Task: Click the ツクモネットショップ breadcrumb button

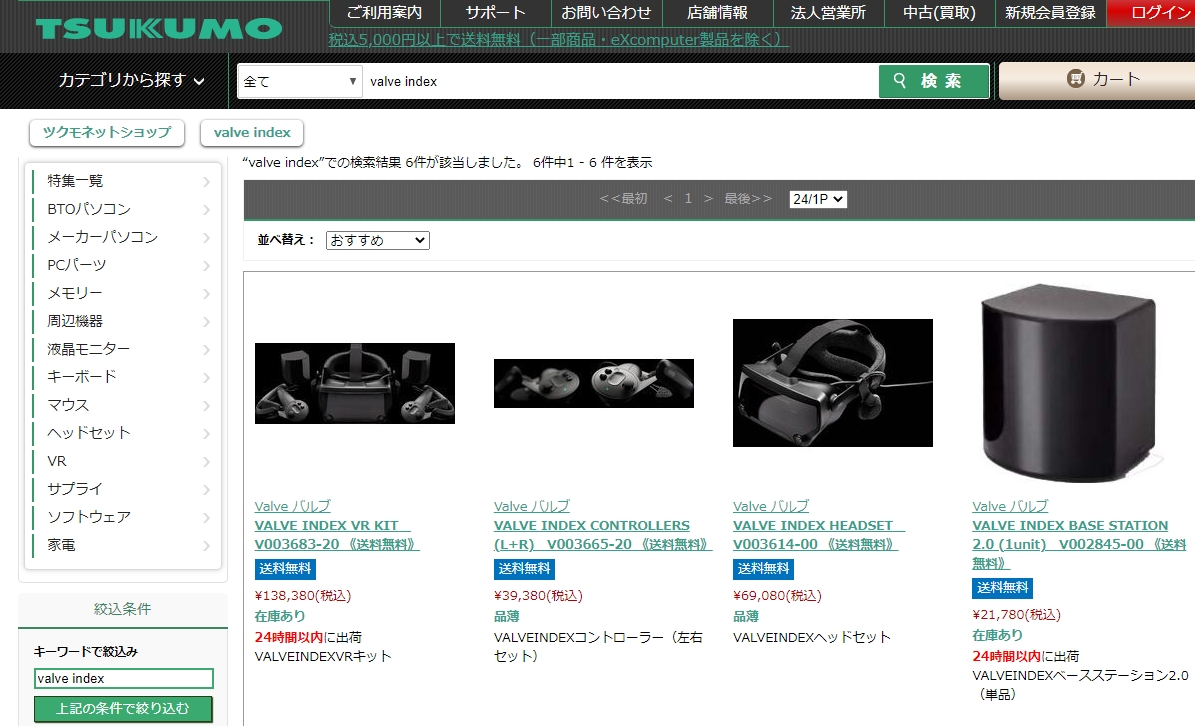Action: (107, 133)
